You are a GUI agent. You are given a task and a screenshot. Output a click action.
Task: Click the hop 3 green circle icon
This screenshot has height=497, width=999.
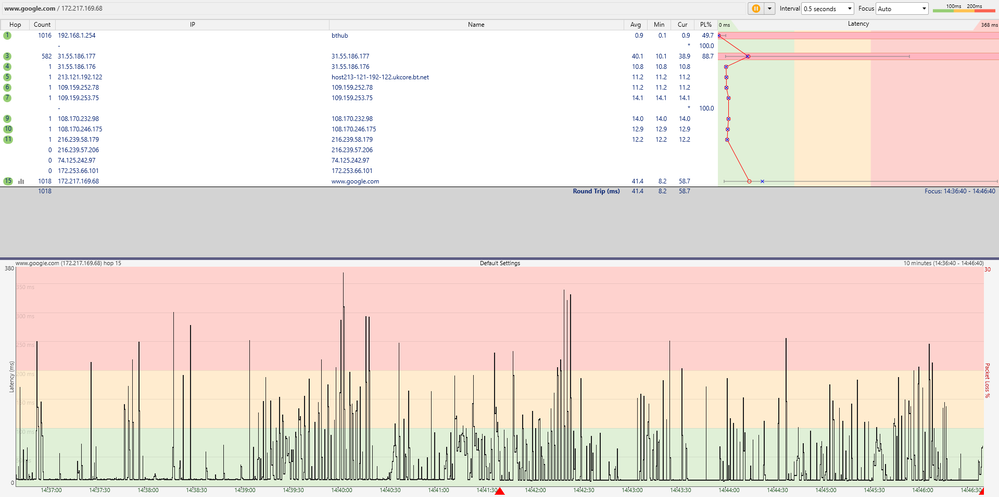coord(7,56)
